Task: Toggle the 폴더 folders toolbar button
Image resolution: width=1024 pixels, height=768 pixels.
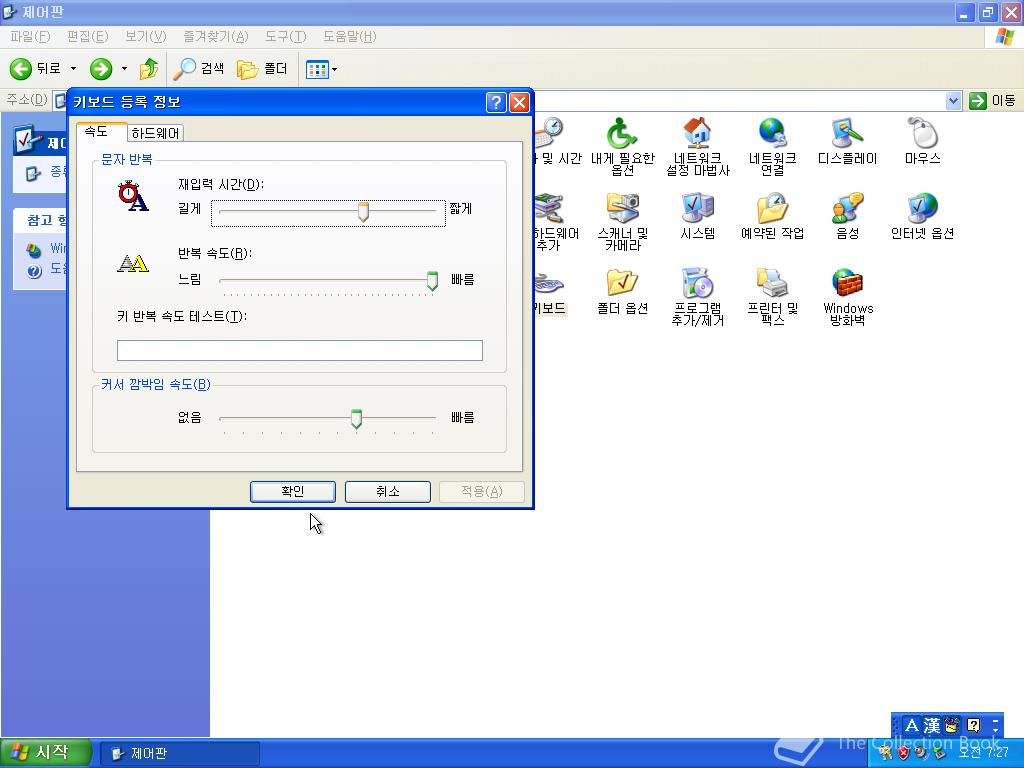Action: pos(263,69)
